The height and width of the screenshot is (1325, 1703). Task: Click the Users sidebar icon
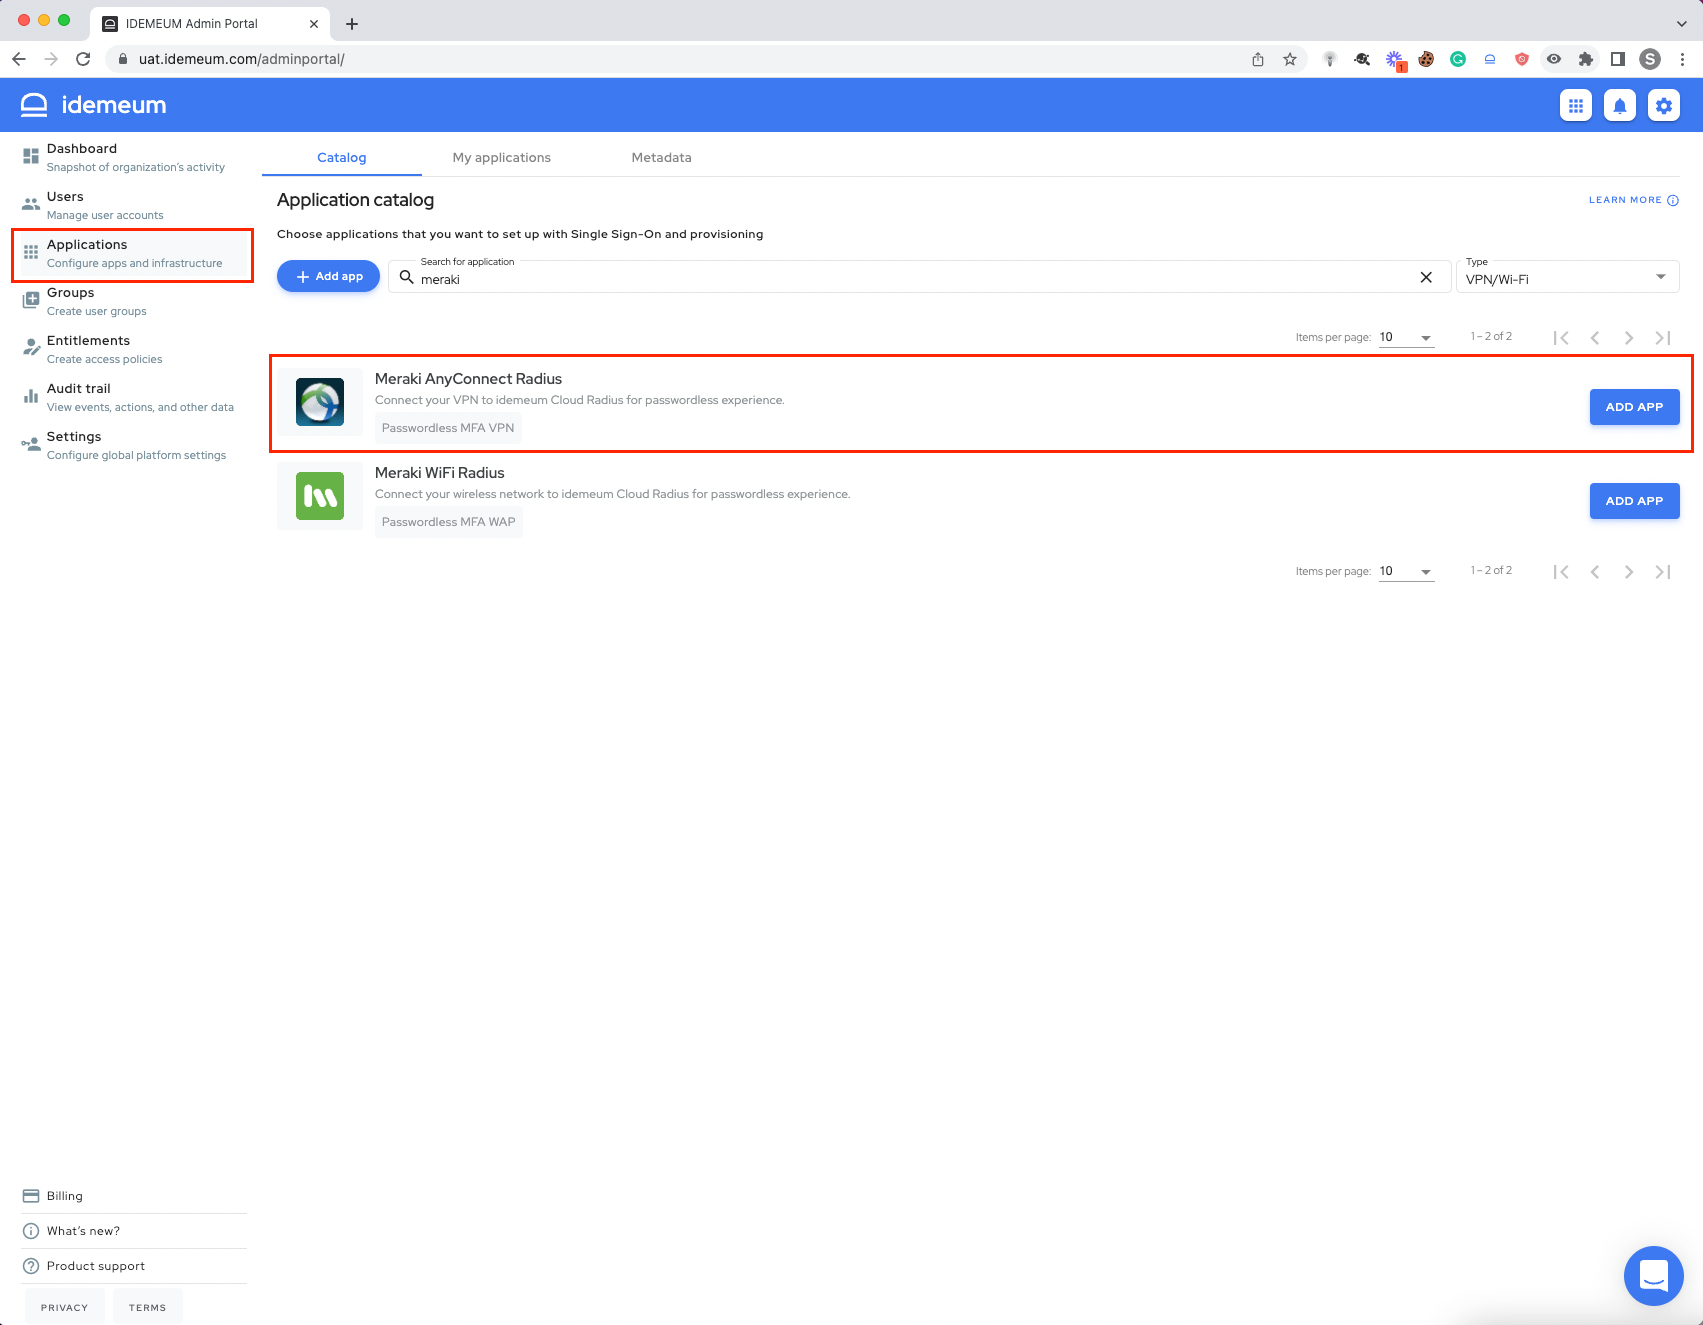[x=31, y=204]
